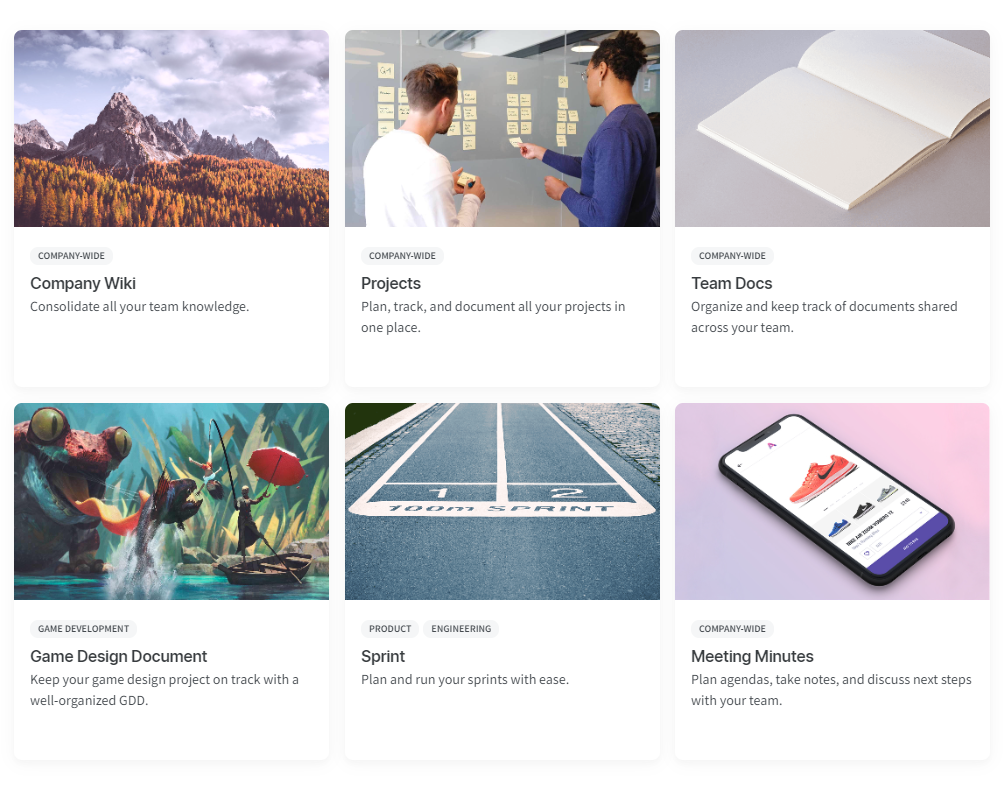Select the PRODUCT tag on Sprint card
Viewport: 1003px width, 790px height.
pos(390,629)
